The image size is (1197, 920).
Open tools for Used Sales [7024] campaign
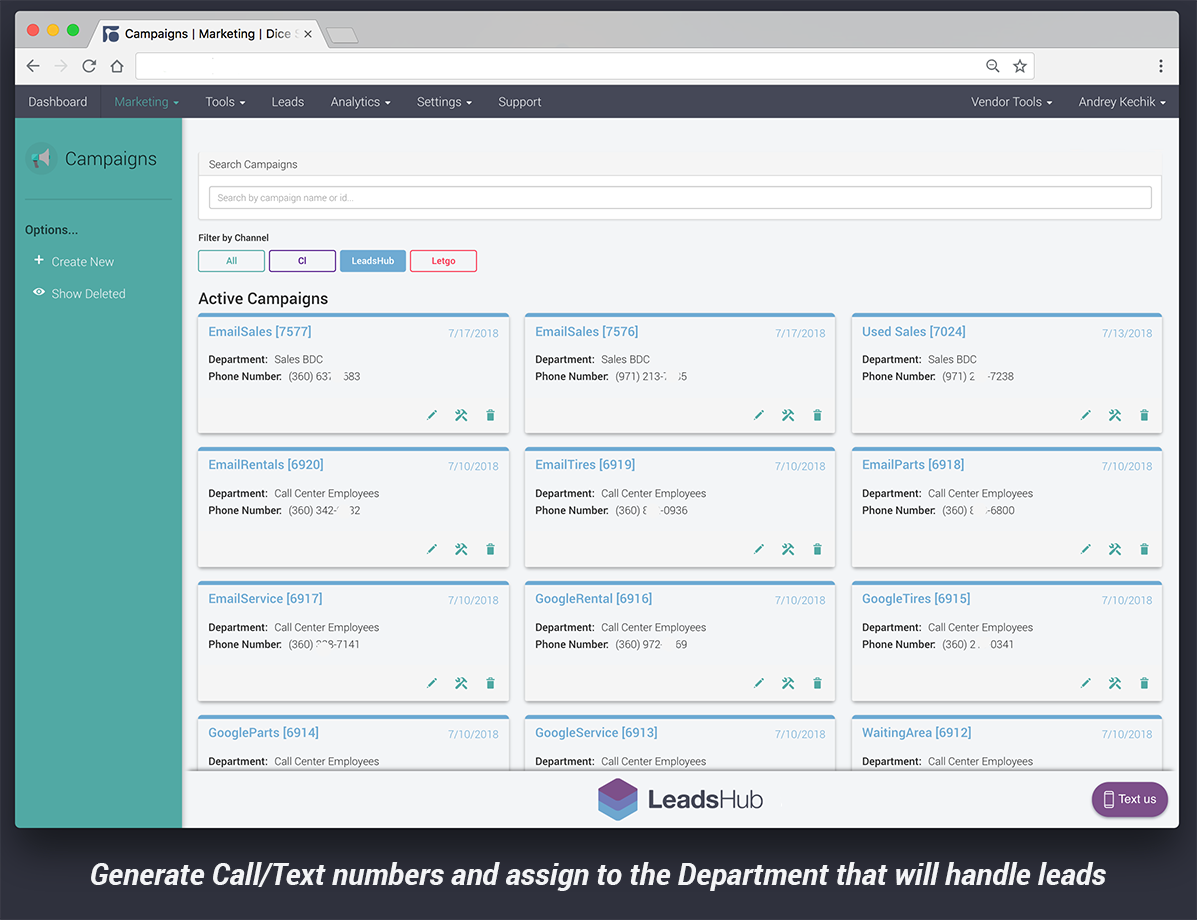[1115, 415]
